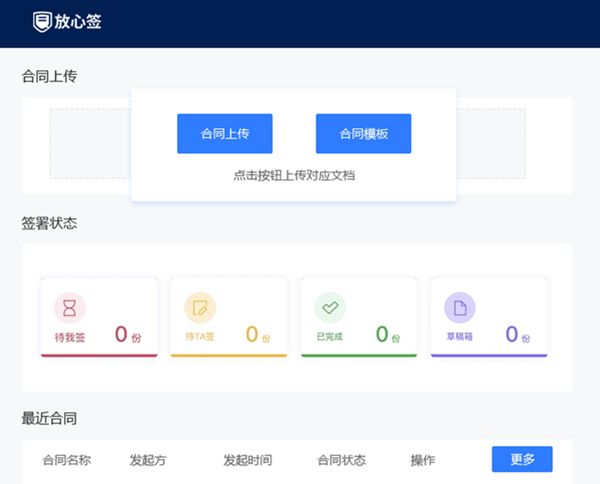This screenshot has width=600, height=484.
Task: Open the 已完成 label text
Action: coord(329,337)
